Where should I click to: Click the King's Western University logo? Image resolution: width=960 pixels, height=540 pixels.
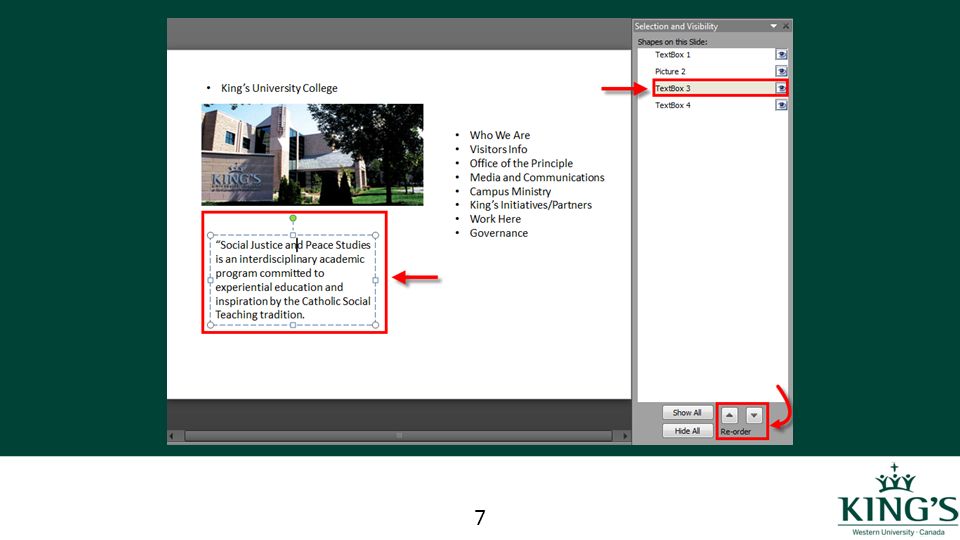(x=898, y=500)
